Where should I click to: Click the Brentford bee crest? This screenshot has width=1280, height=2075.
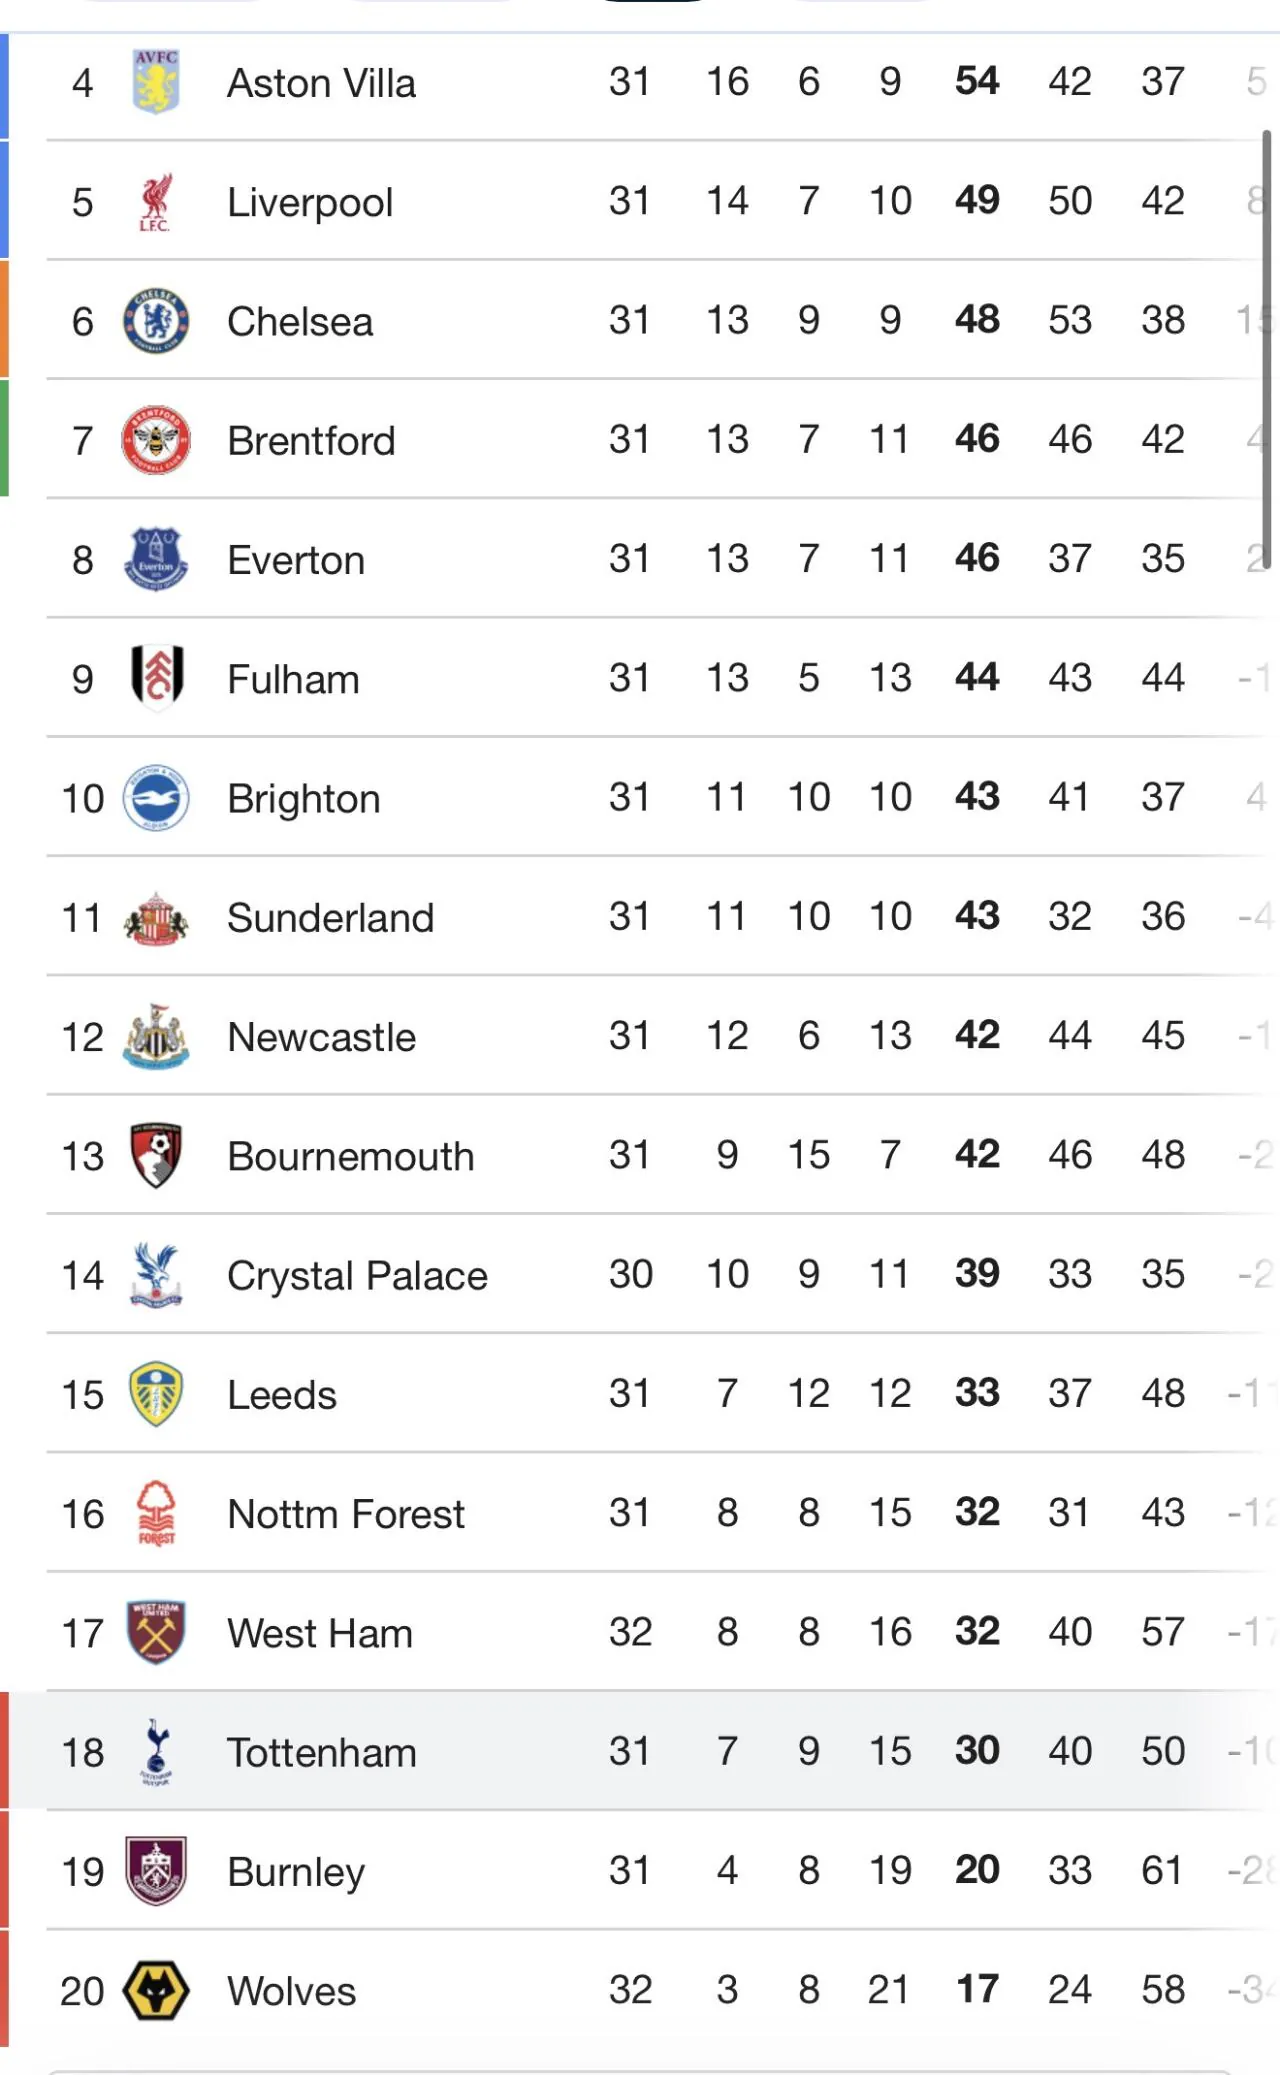click(x=156, y=440)
